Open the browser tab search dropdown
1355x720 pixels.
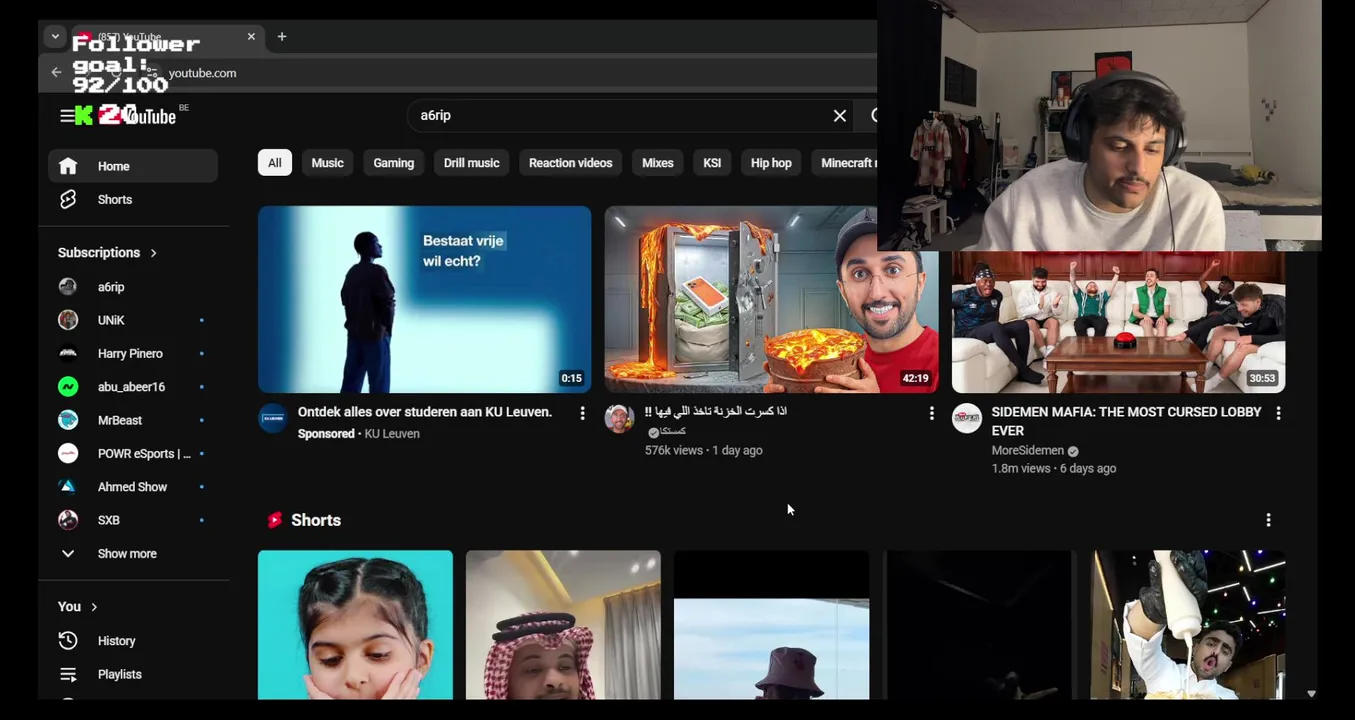coord(55,36)
